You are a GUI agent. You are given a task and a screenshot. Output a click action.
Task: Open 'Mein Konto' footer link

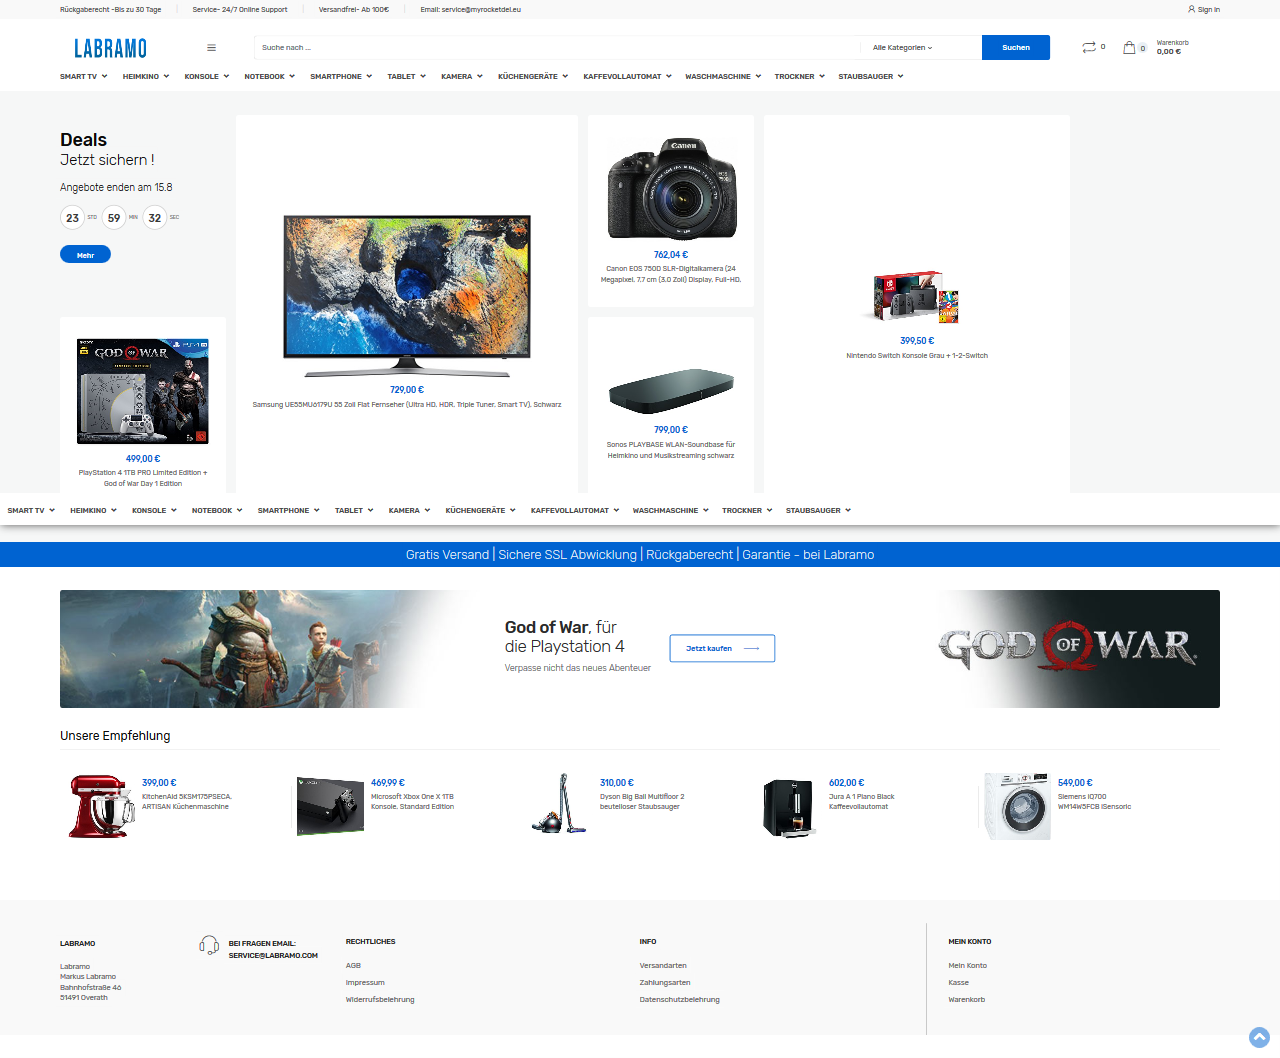[967, 966]
